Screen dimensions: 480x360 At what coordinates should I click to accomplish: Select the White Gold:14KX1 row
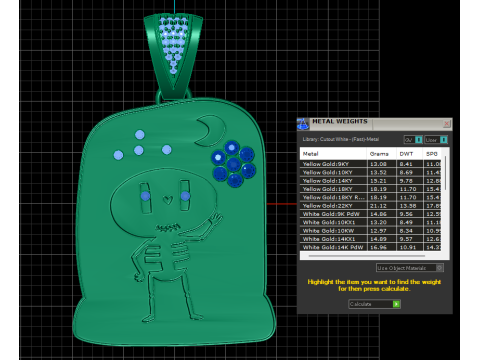click(x=370, y=239)
